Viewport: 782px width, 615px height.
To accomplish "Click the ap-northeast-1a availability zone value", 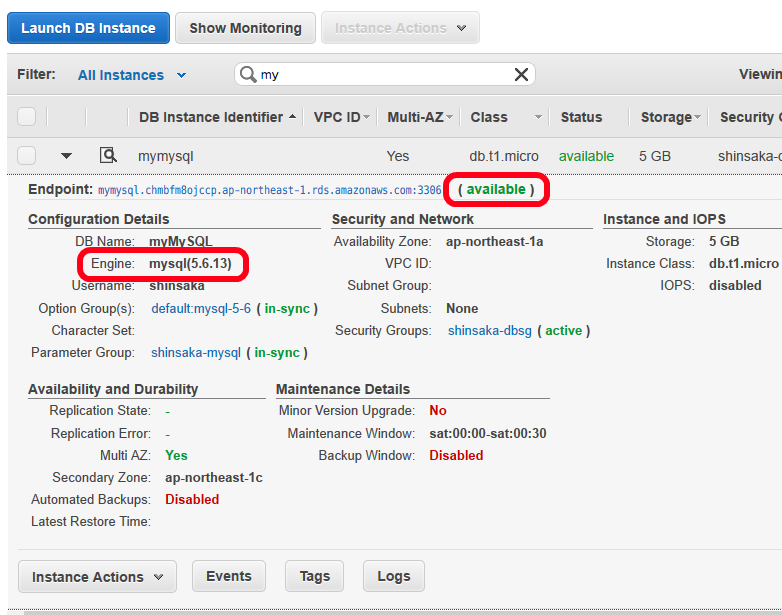I will click(x=494, y=241).
